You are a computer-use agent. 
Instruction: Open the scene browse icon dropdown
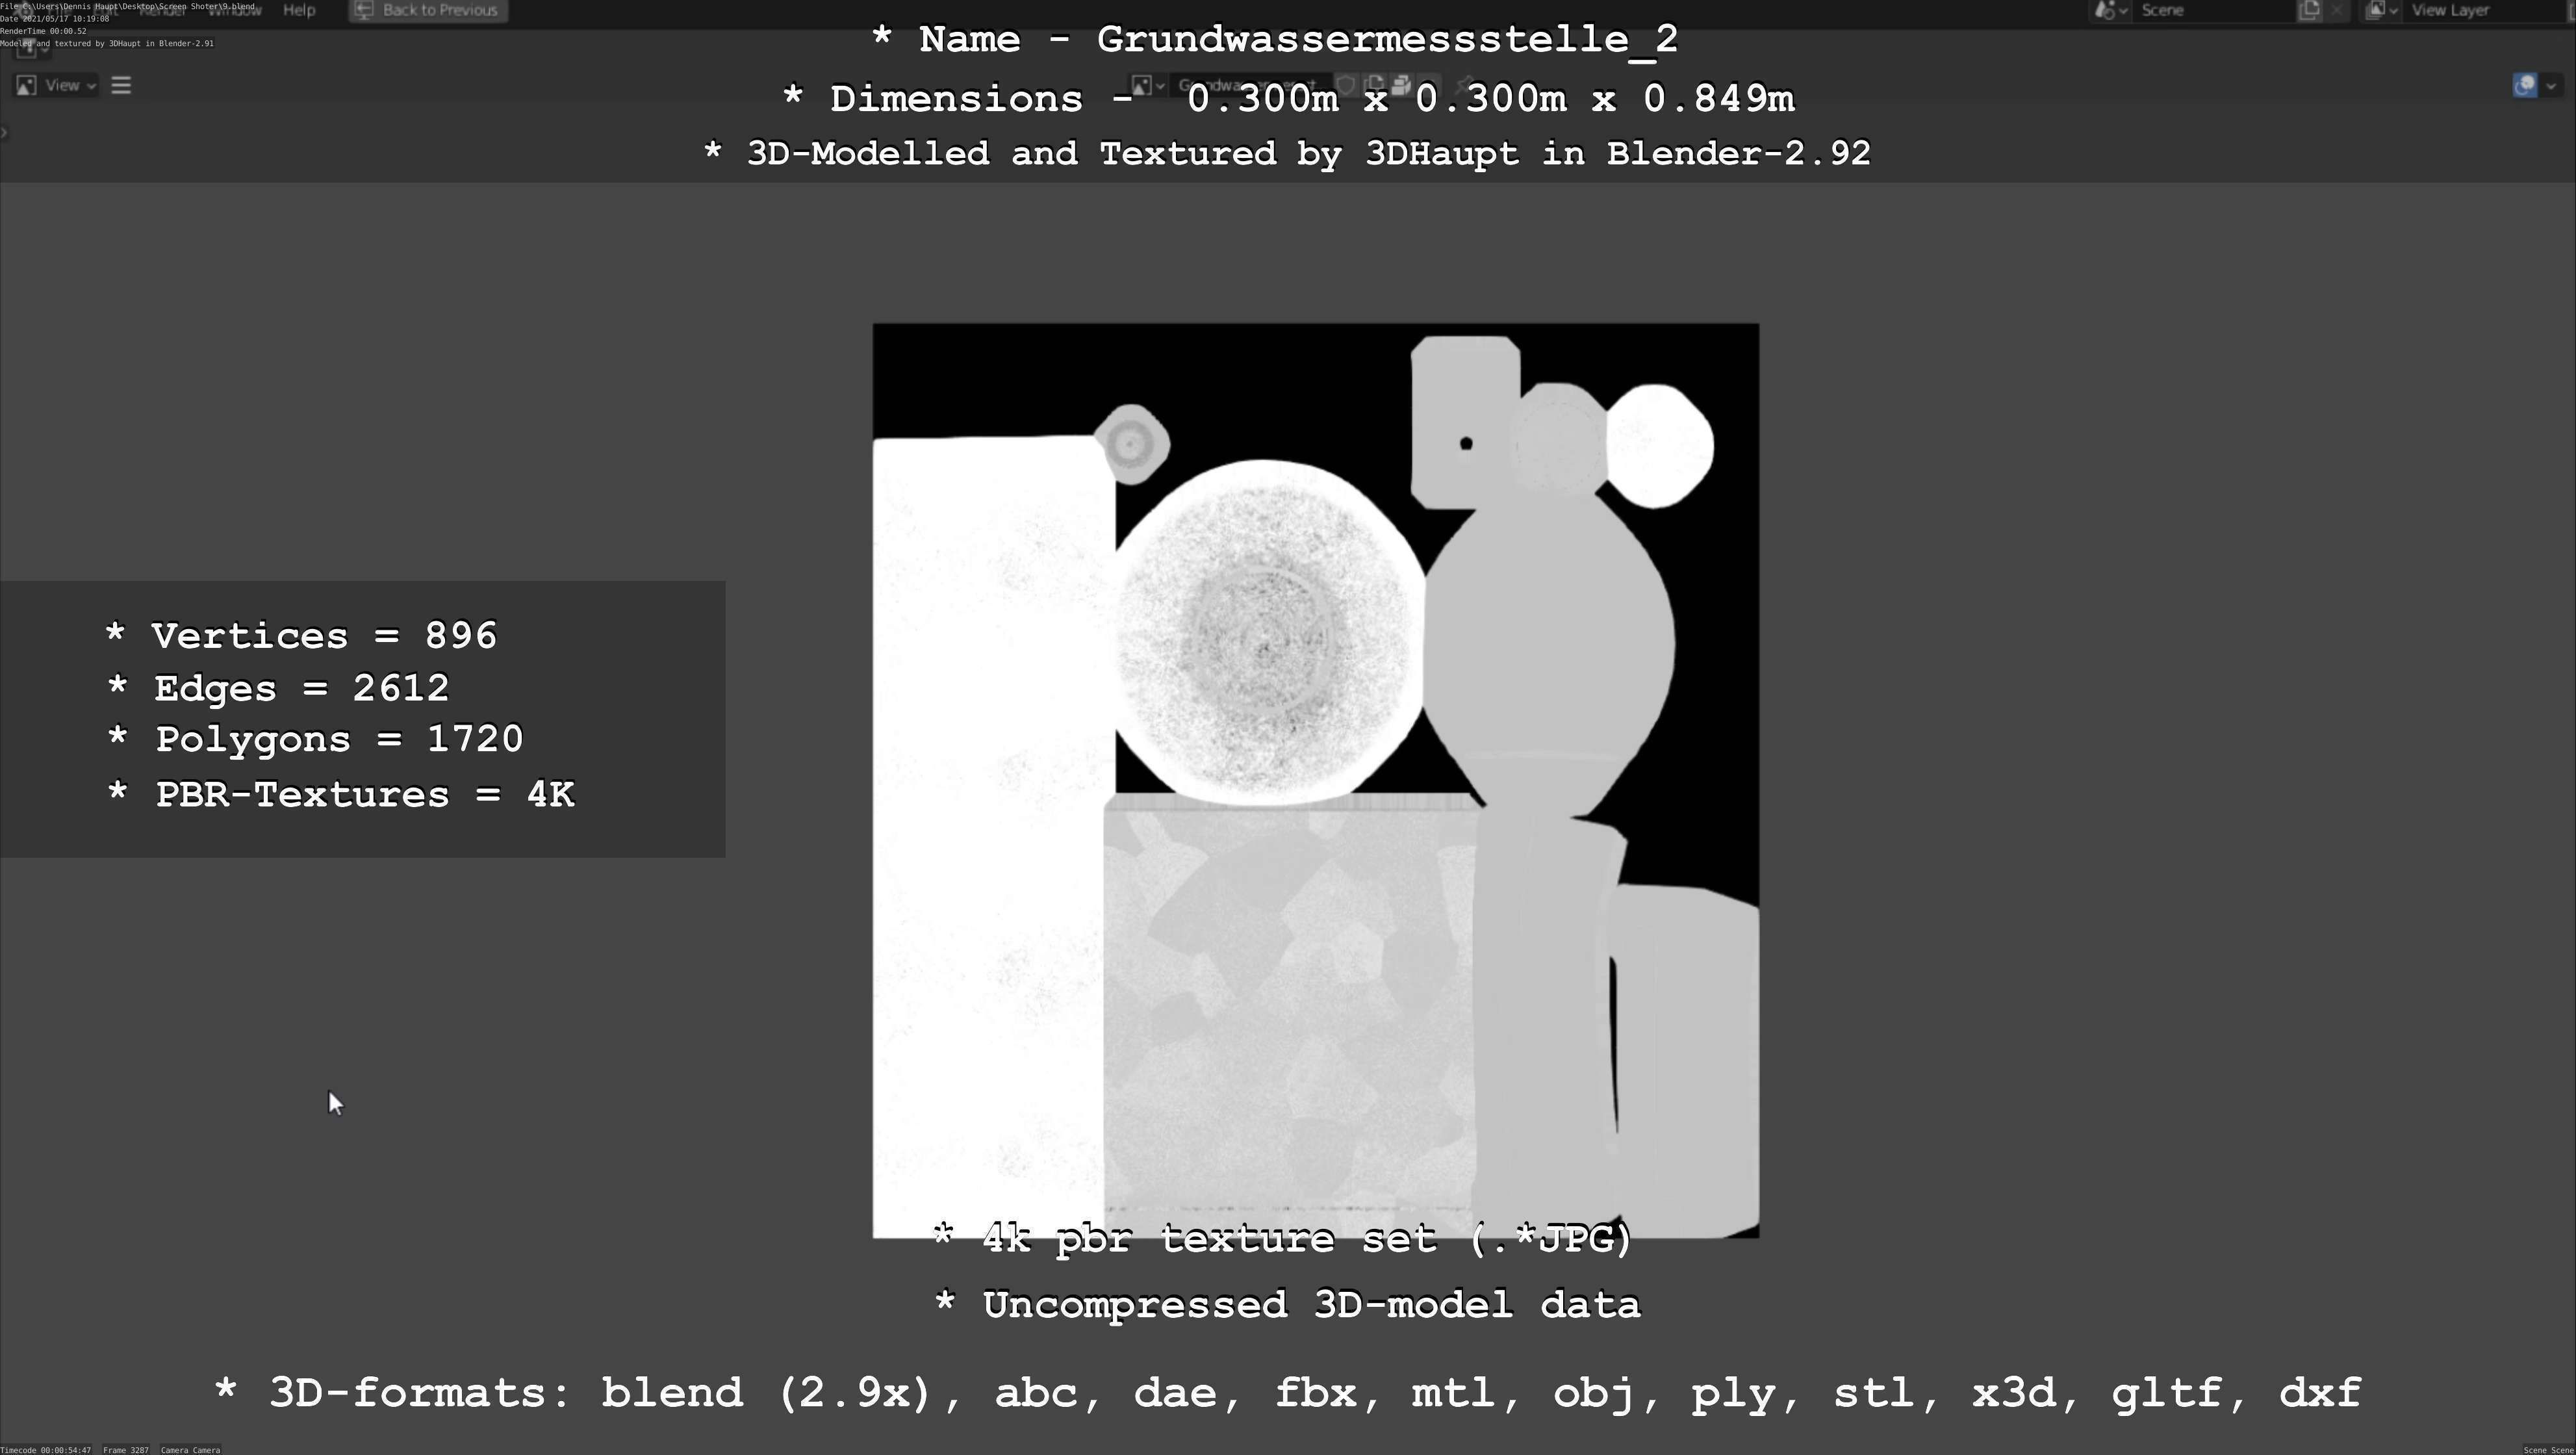coord(2110,10)
